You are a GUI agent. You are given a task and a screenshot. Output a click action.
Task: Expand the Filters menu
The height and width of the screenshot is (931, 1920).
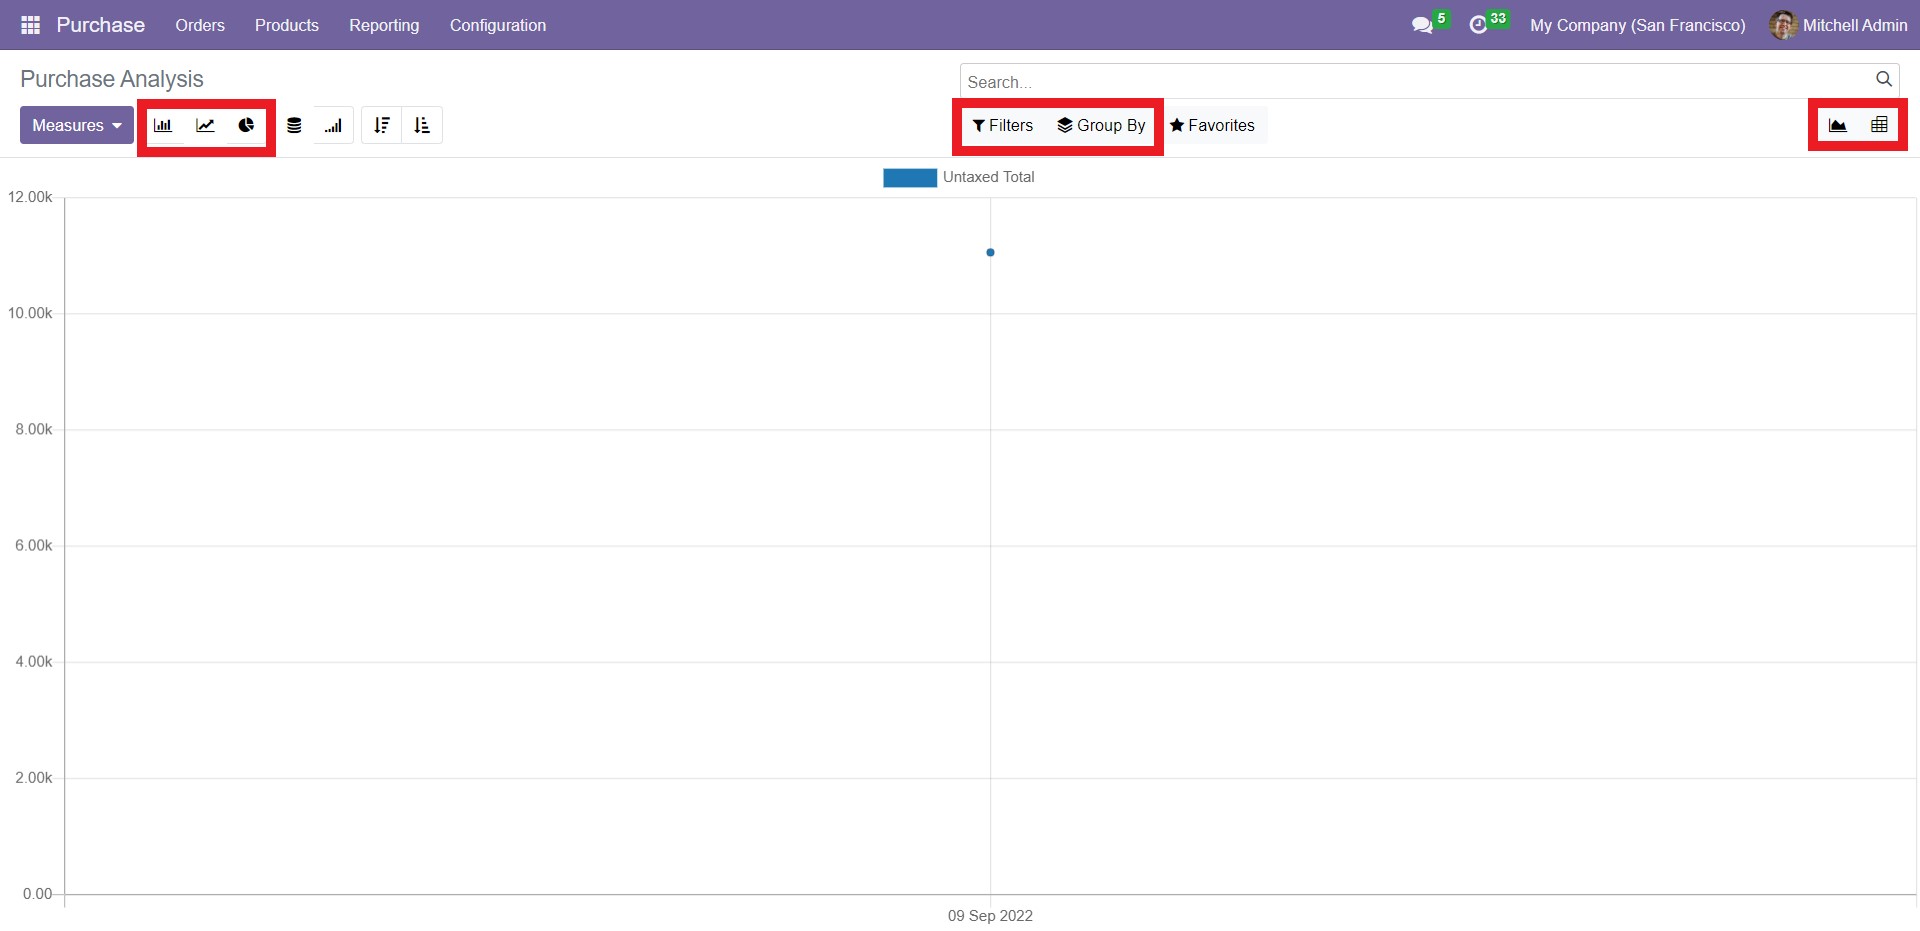(x=1003, y=125)
